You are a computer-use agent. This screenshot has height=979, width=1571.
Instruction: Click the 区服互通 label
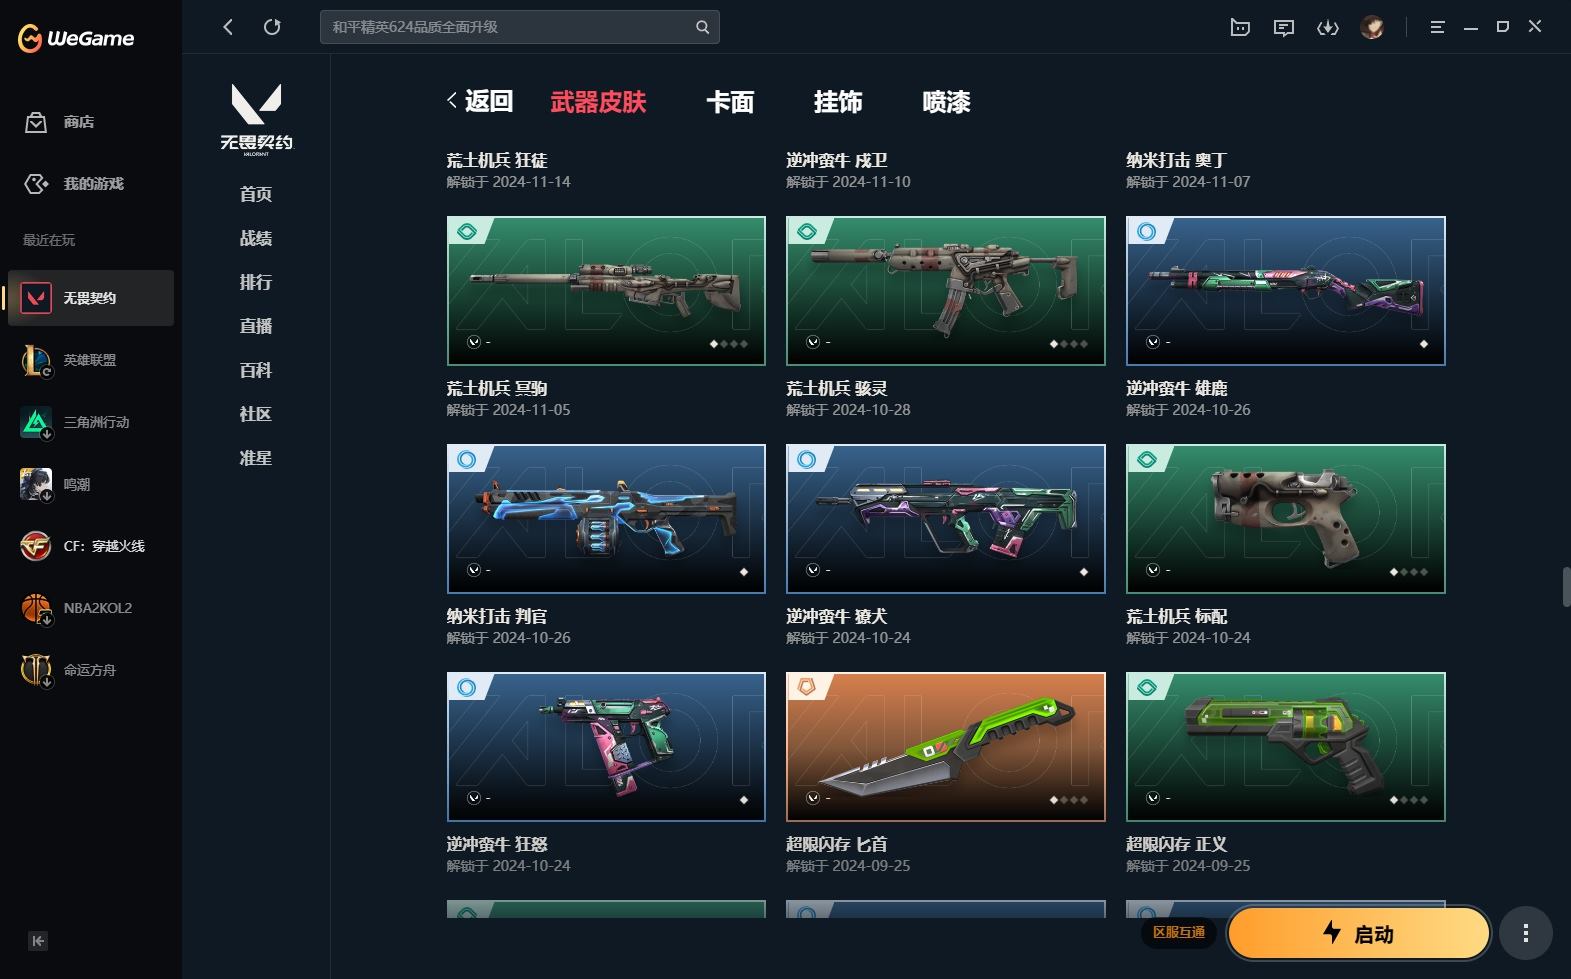[1179, 932]
